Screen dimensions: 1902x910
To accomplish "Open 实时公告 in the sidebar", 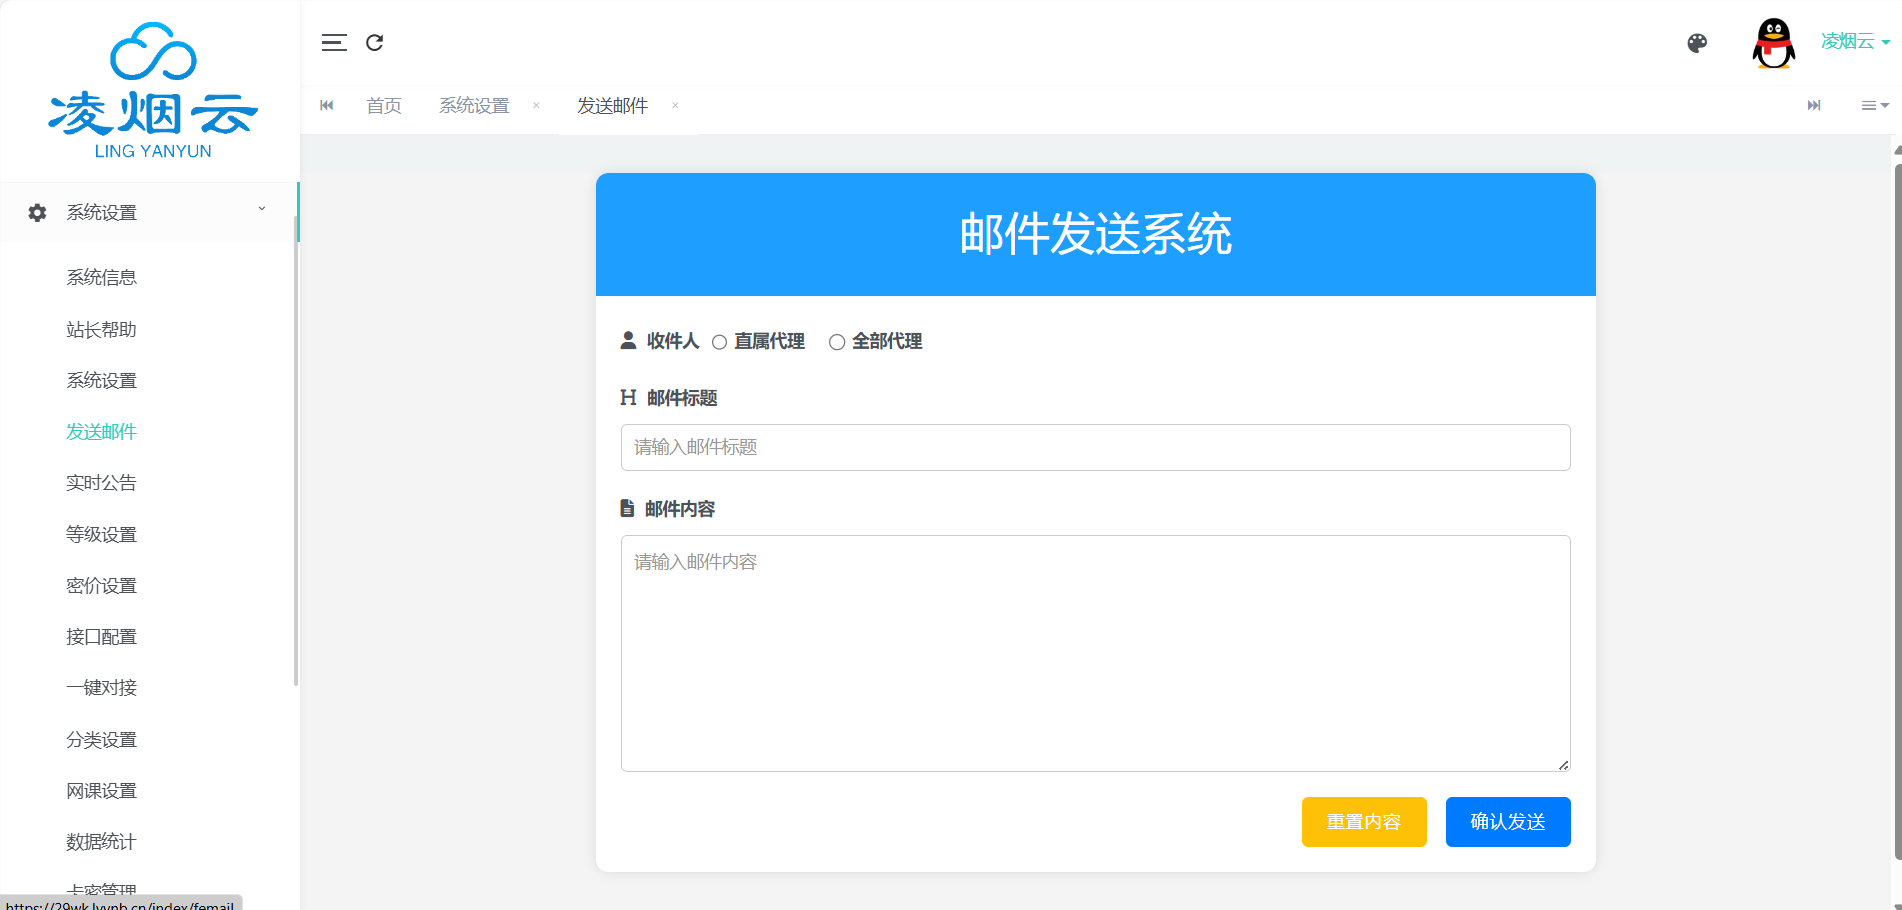I will [x=101, y=483].
